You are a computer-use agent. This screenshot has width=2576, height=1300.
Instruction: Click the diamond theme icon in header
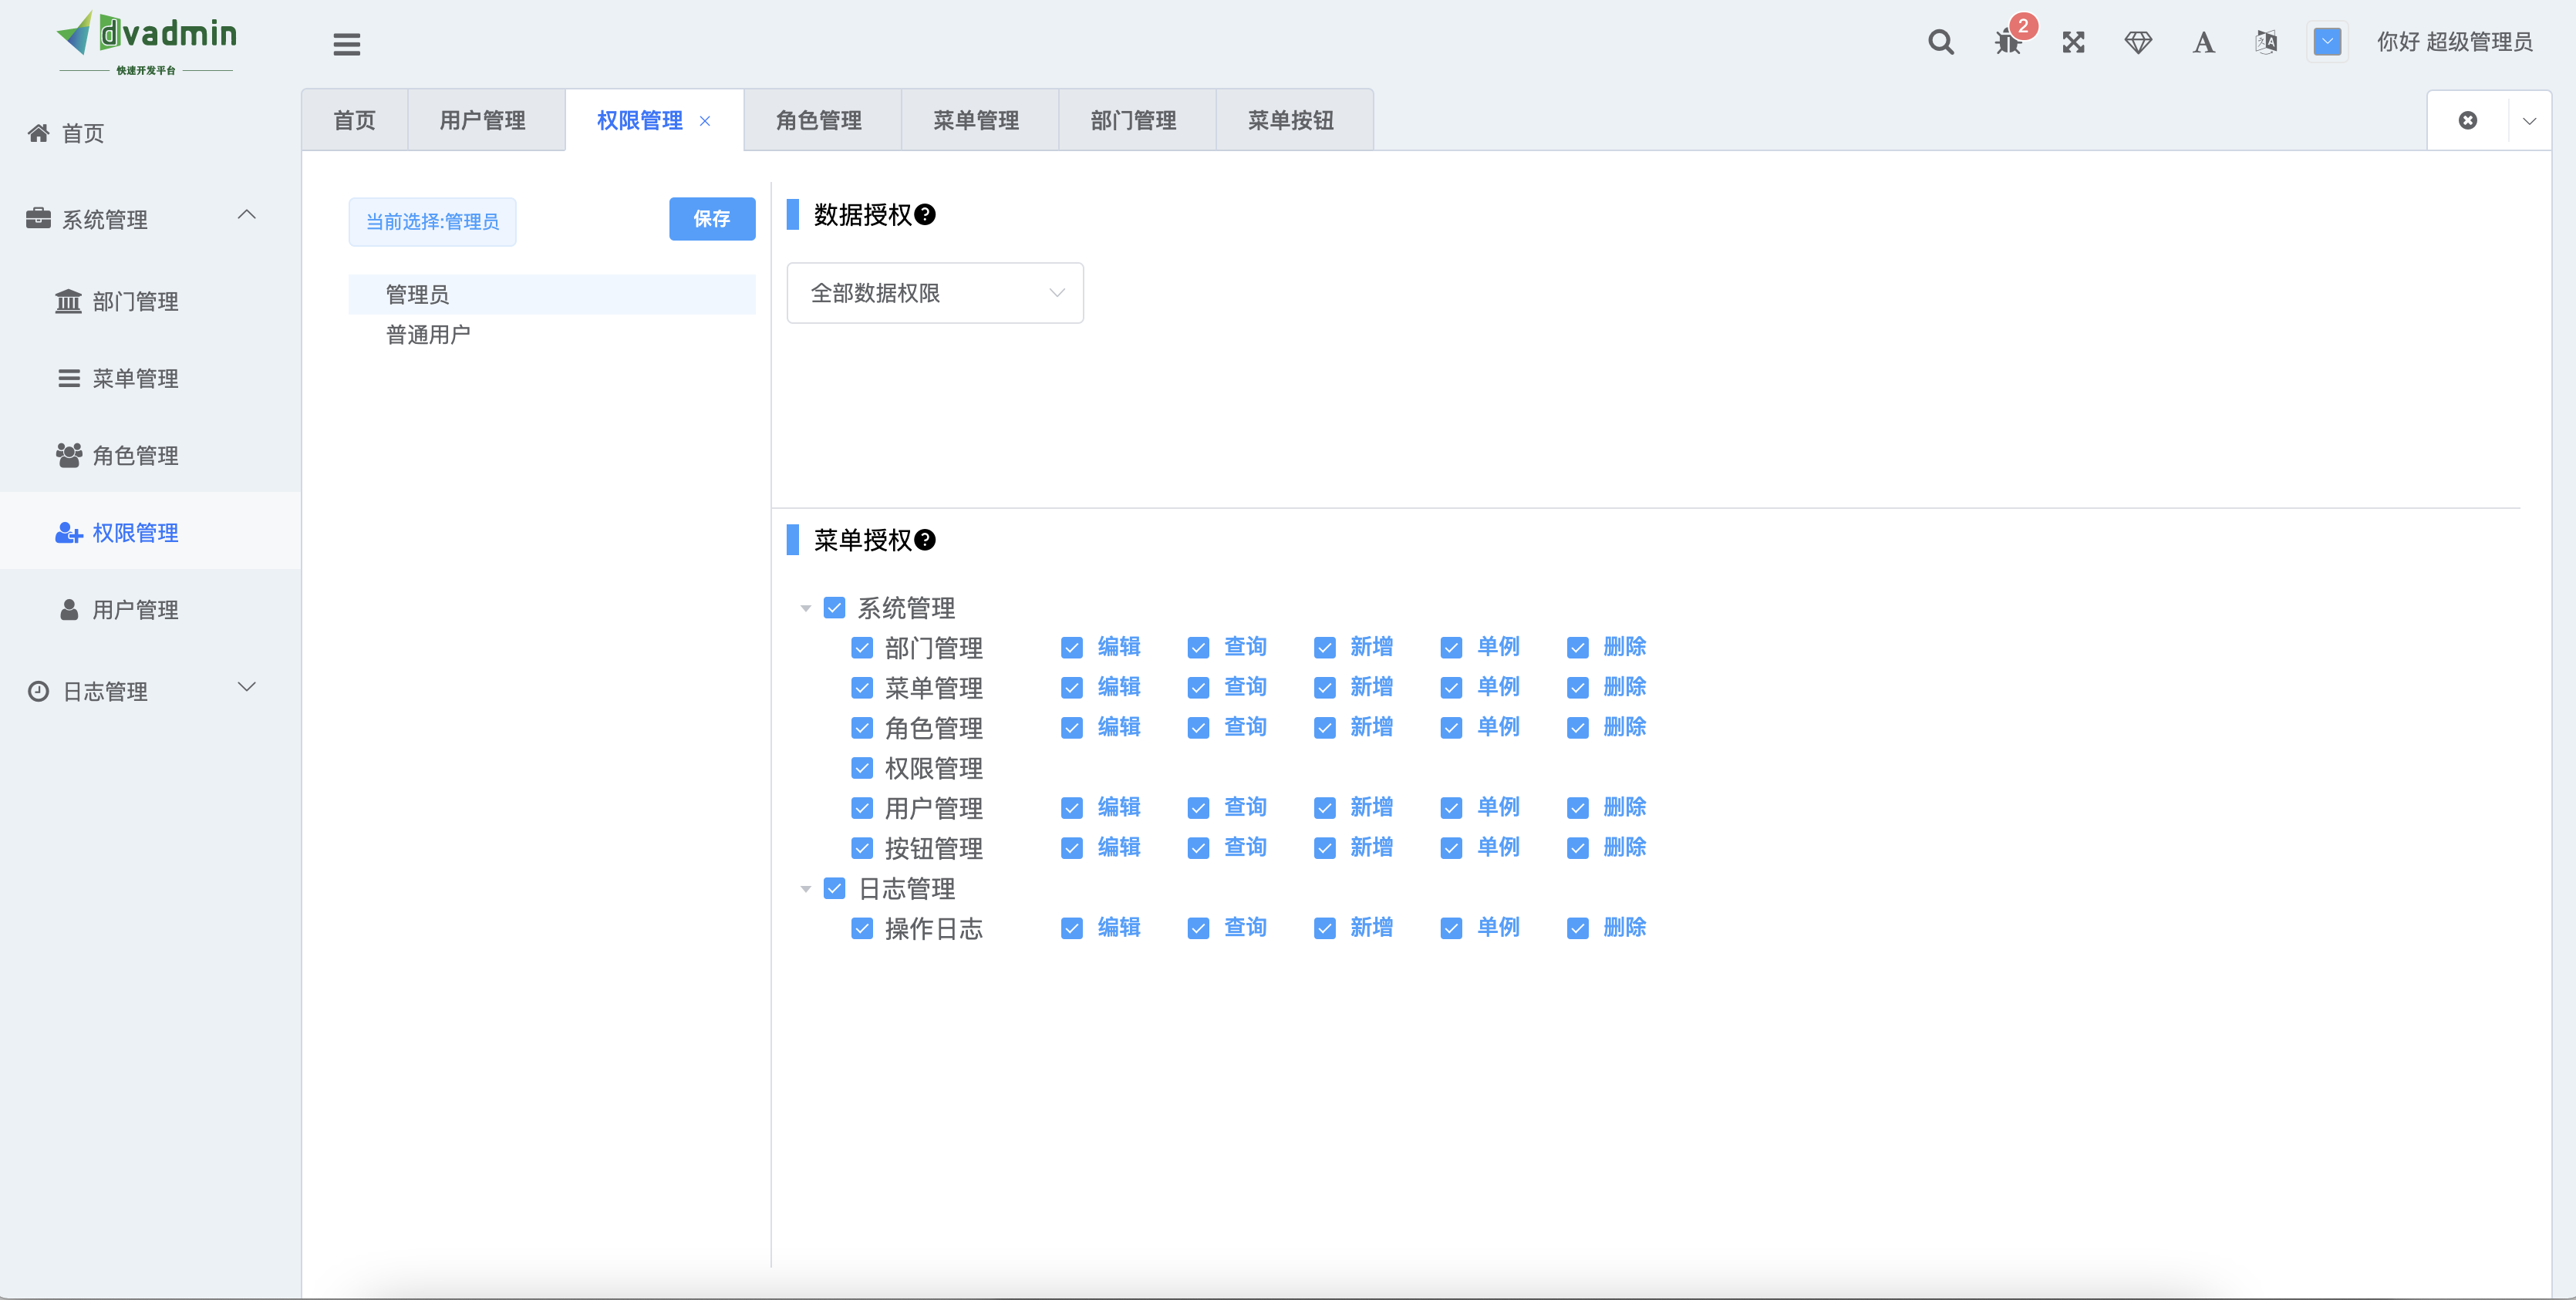[2138, 42]
